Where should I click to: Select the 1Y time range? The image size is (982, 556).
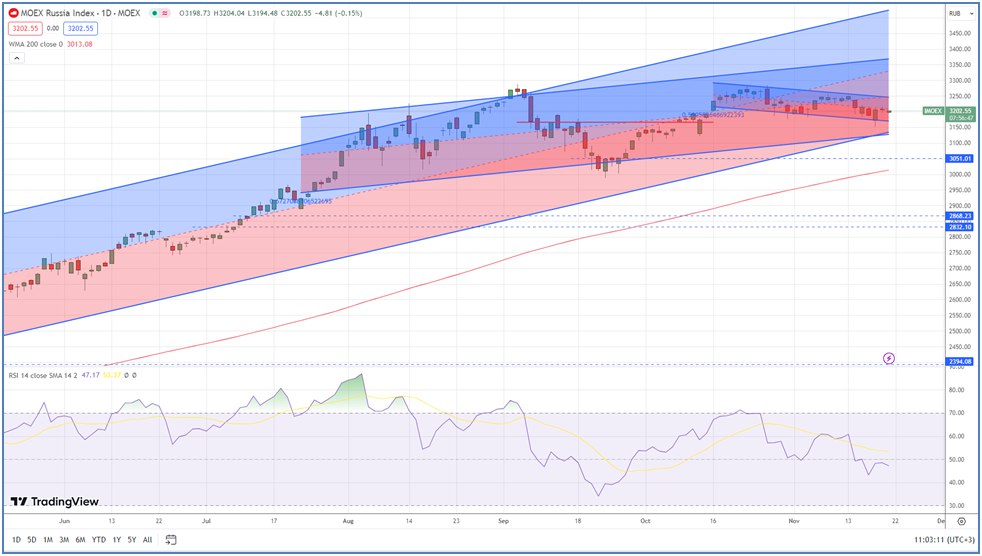116,540
